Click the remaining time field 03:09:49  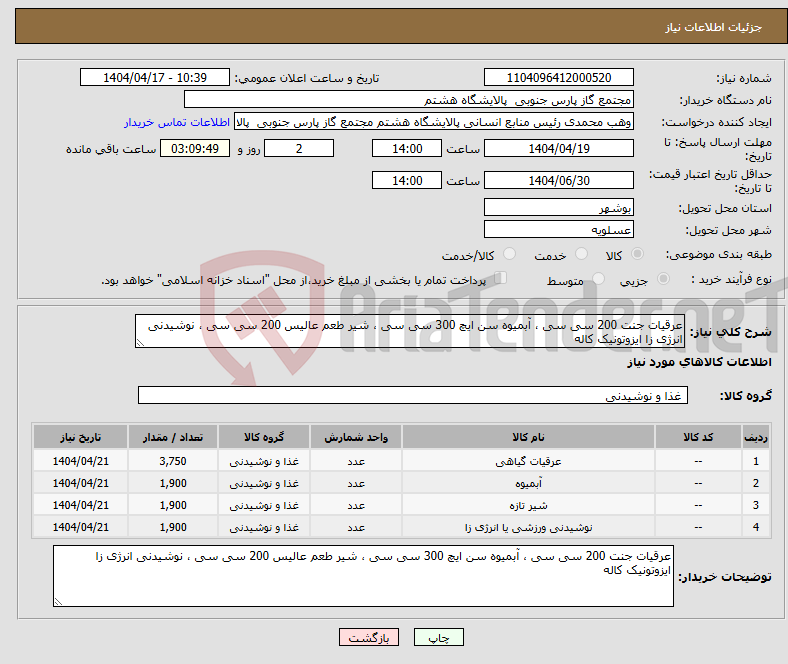(x=195, y=148)
